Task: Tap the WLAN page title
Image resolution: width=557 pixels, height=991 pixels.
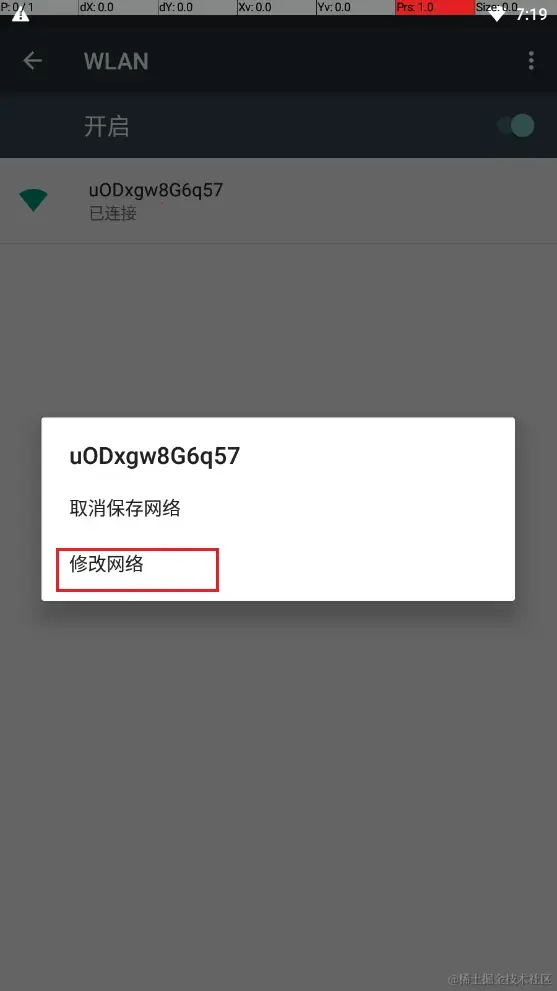Action: [116, 61]
